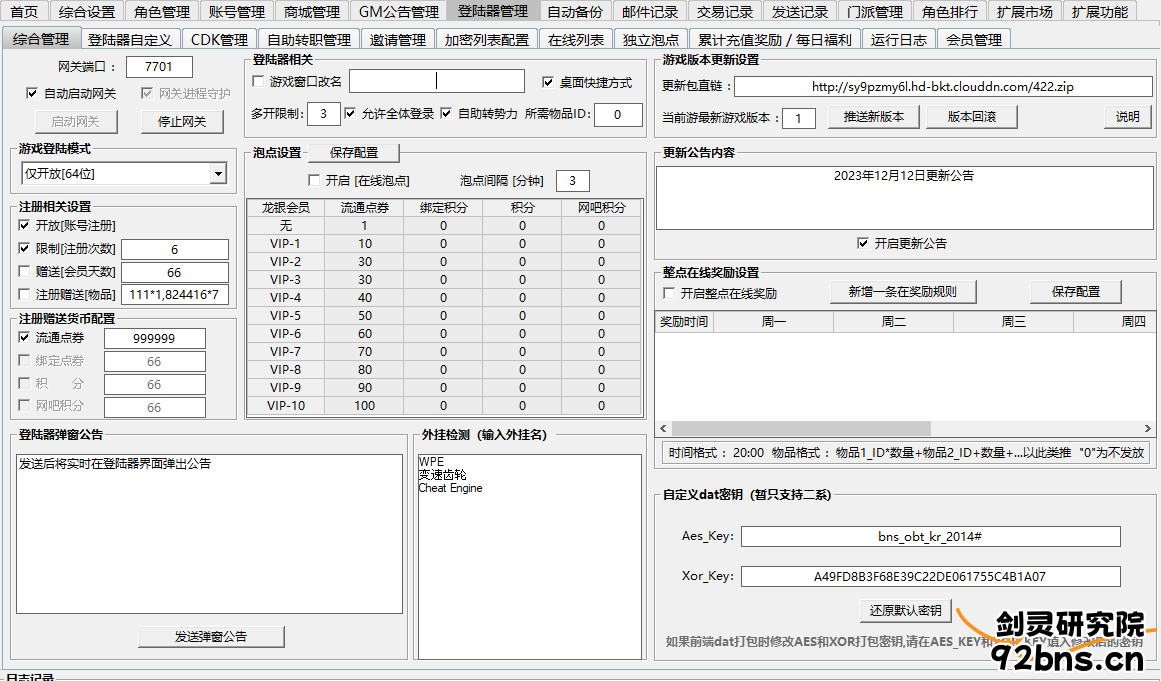This screenshot has width=1161, height=681.
Task: Select the 登陆器自定义 sub-tab
Action: coord(130,39)
